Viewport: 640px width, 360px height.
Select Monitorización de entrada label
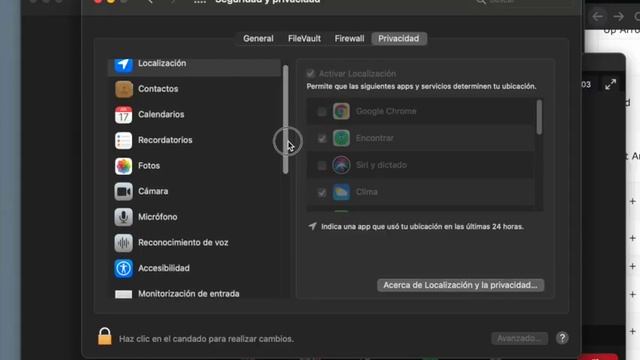click(189, 294)
